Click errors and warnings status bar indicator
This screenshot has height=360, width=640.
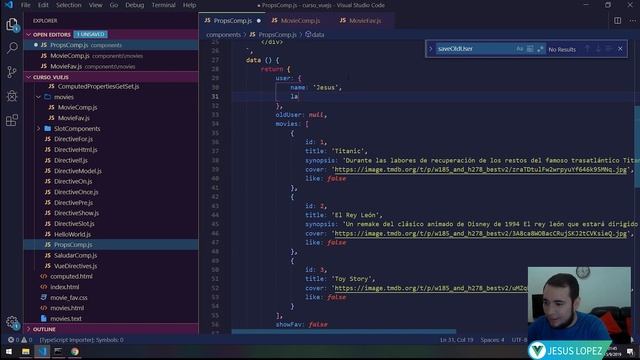click(20, 340)
